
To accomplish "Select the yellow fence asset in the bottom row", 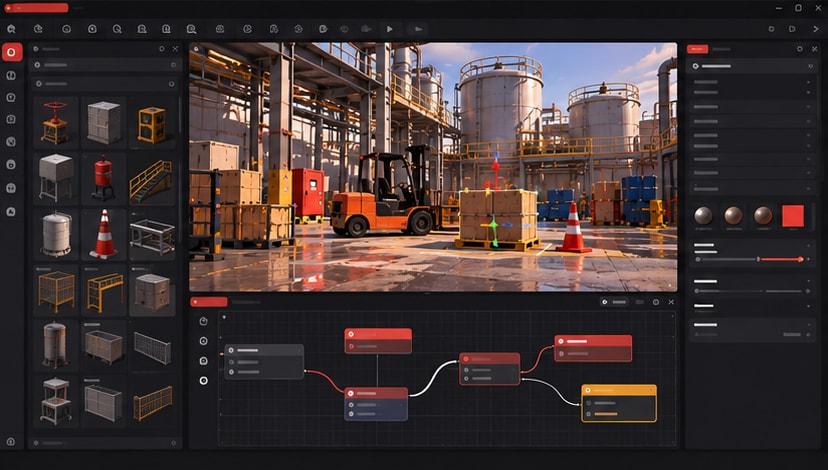I will (x=152, y=402).
